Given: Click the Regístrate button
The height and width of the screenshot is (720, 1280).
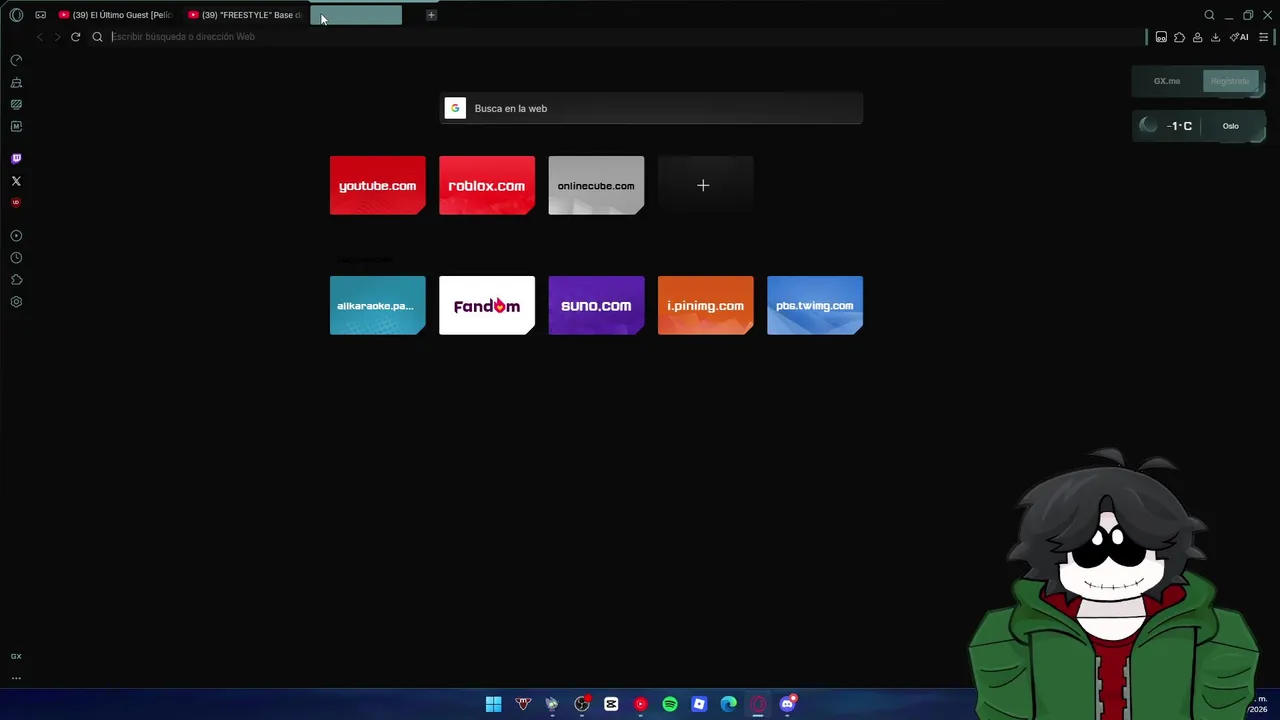Looking at the screenshot, I should 1230,81.
